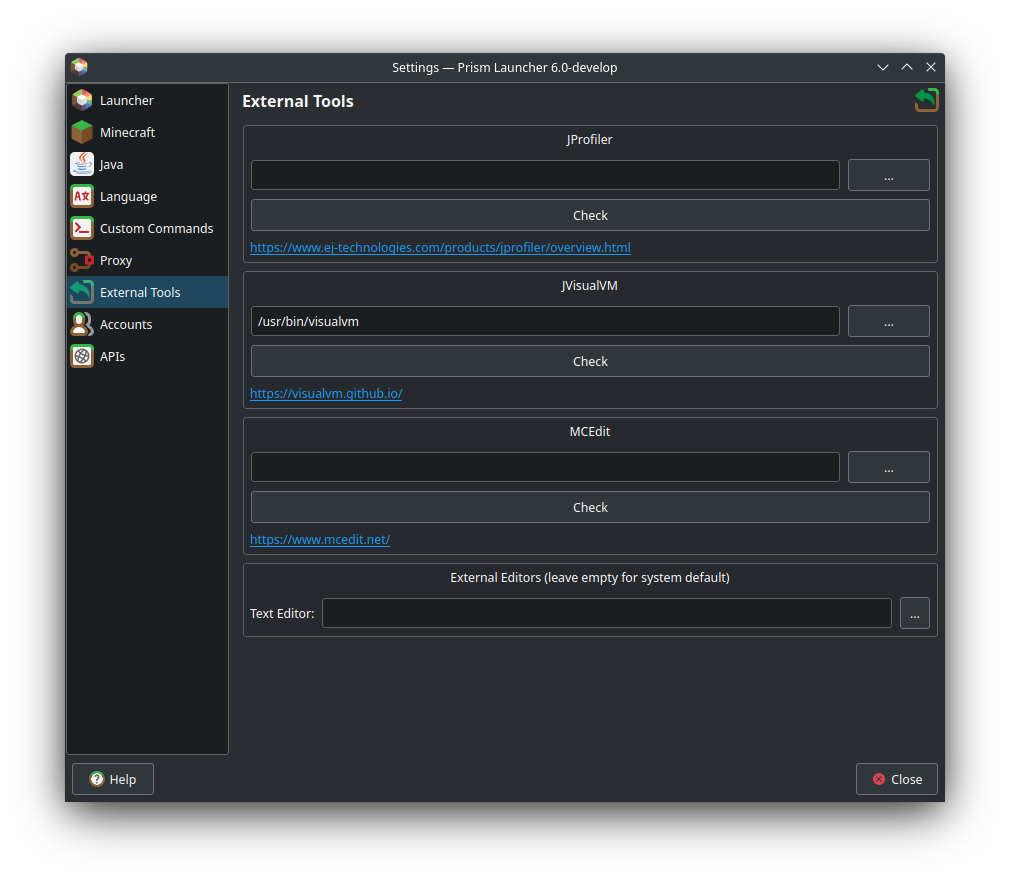
Task: Browse for the MCEdit path
Action: [888, 467]
